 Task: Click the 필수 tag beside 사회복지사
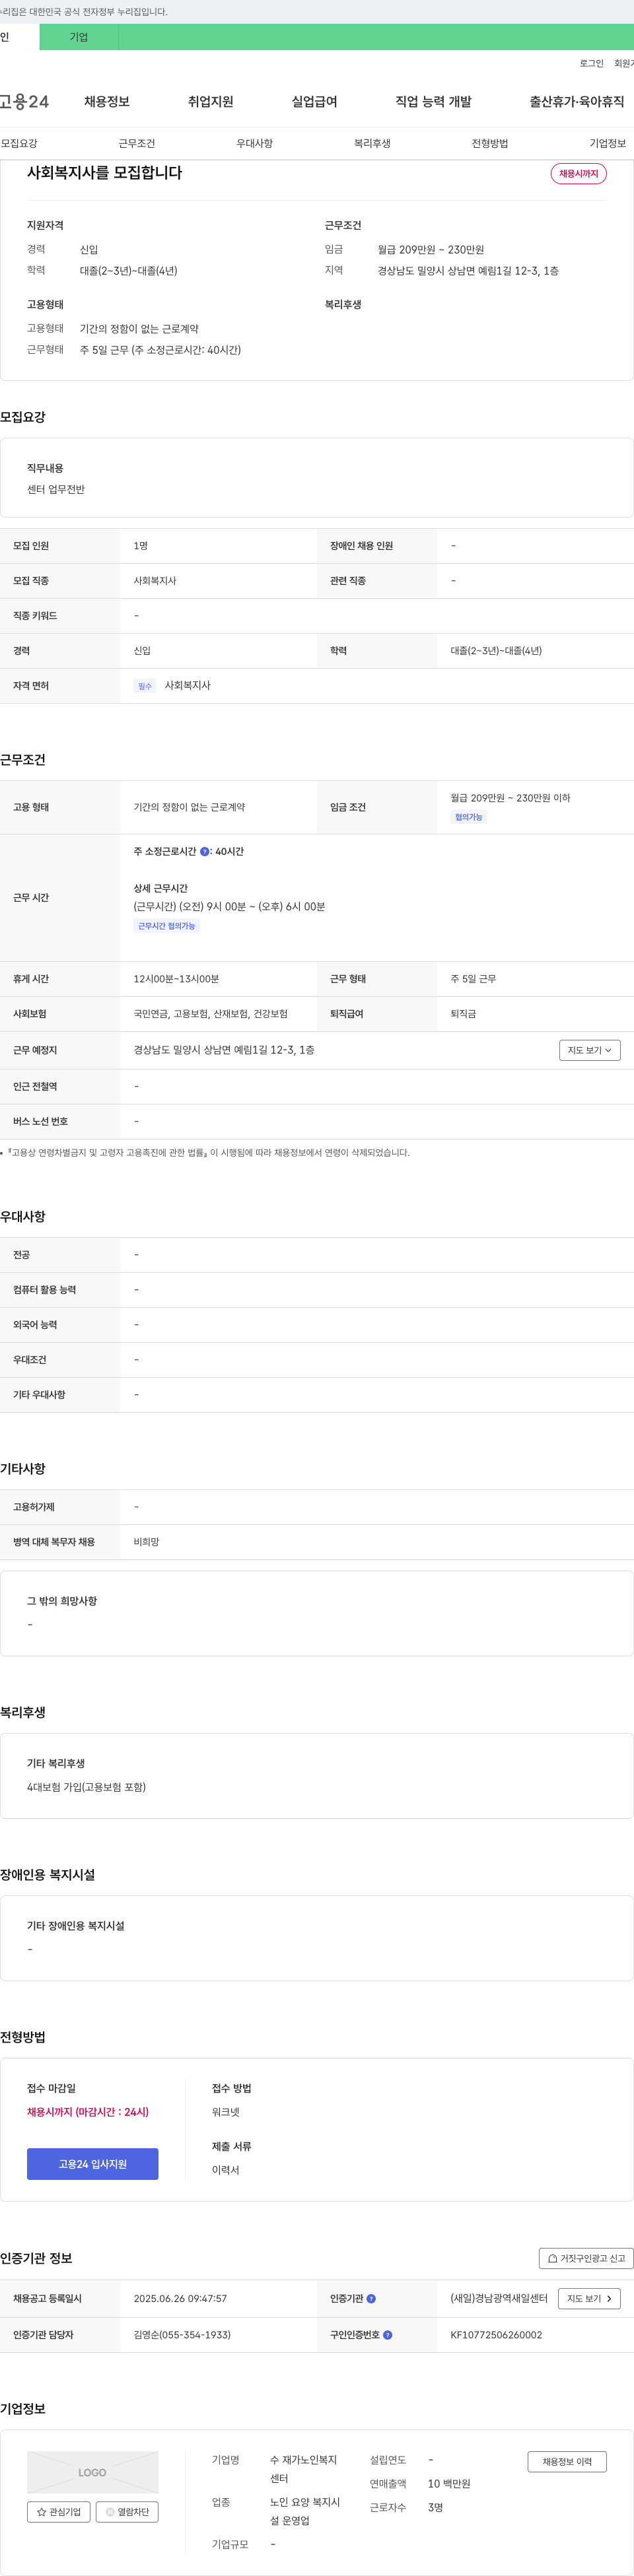145,686
